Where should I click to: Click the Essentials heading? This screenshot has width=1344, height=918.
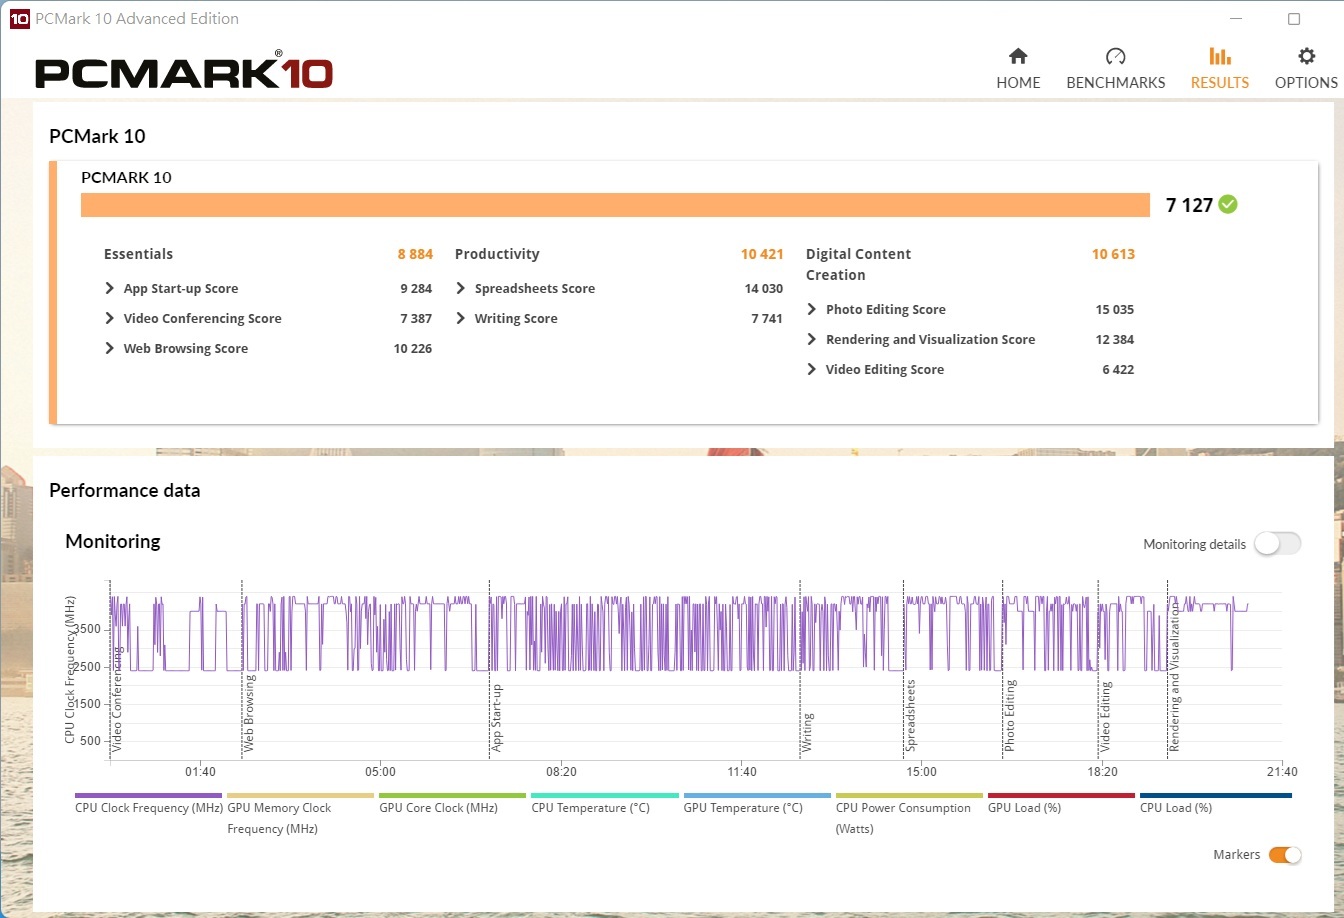[x=138, y=254]
